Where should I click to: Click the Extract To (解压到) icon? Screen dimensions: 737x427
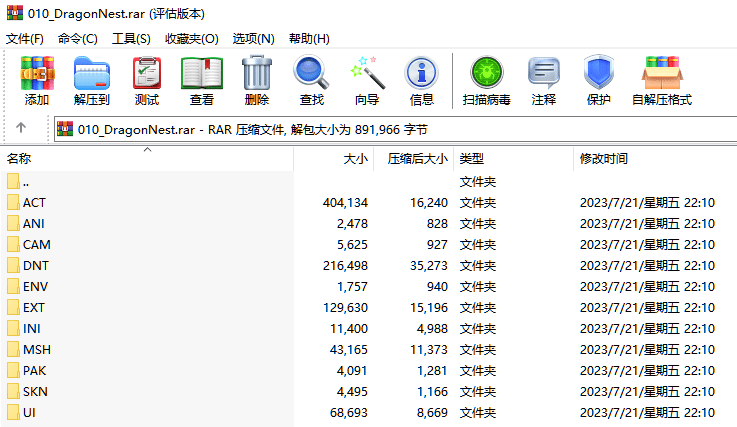pos(92,73)
